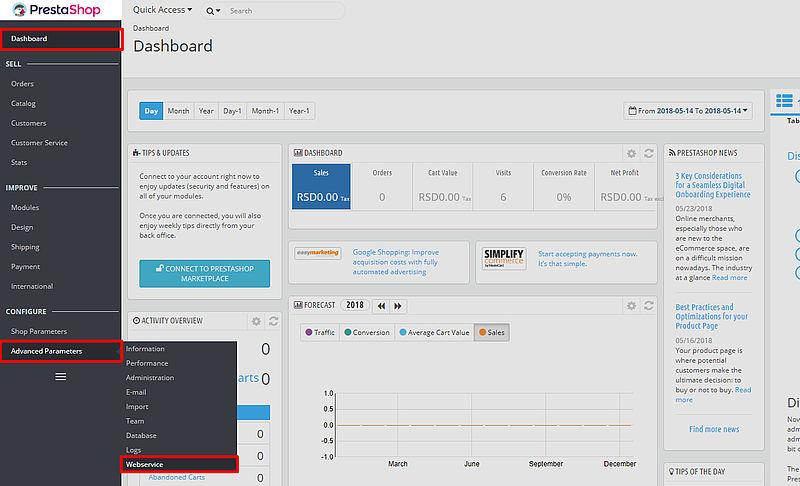Toggle the Conversion series in Forecast chart
The image size is (800, 486).
click(x=366, y=332)
